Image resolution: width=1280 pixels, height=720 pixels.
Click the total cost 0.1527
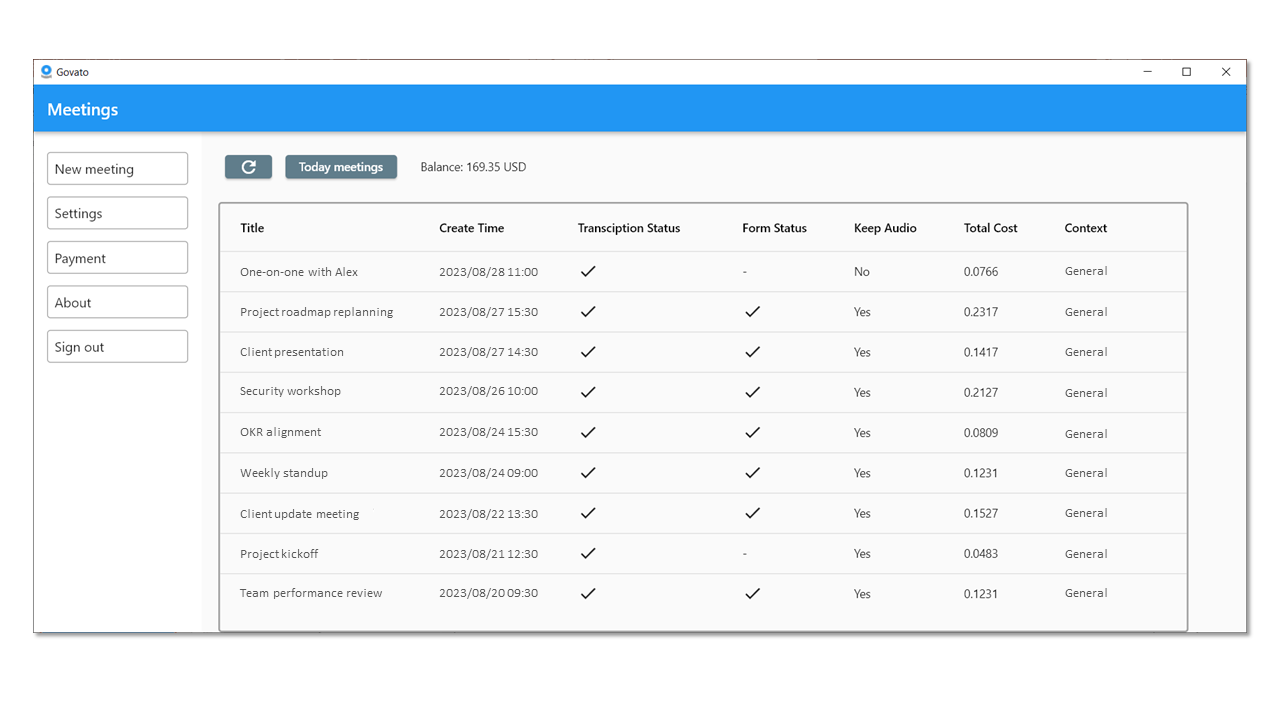[x=981, y=513]
